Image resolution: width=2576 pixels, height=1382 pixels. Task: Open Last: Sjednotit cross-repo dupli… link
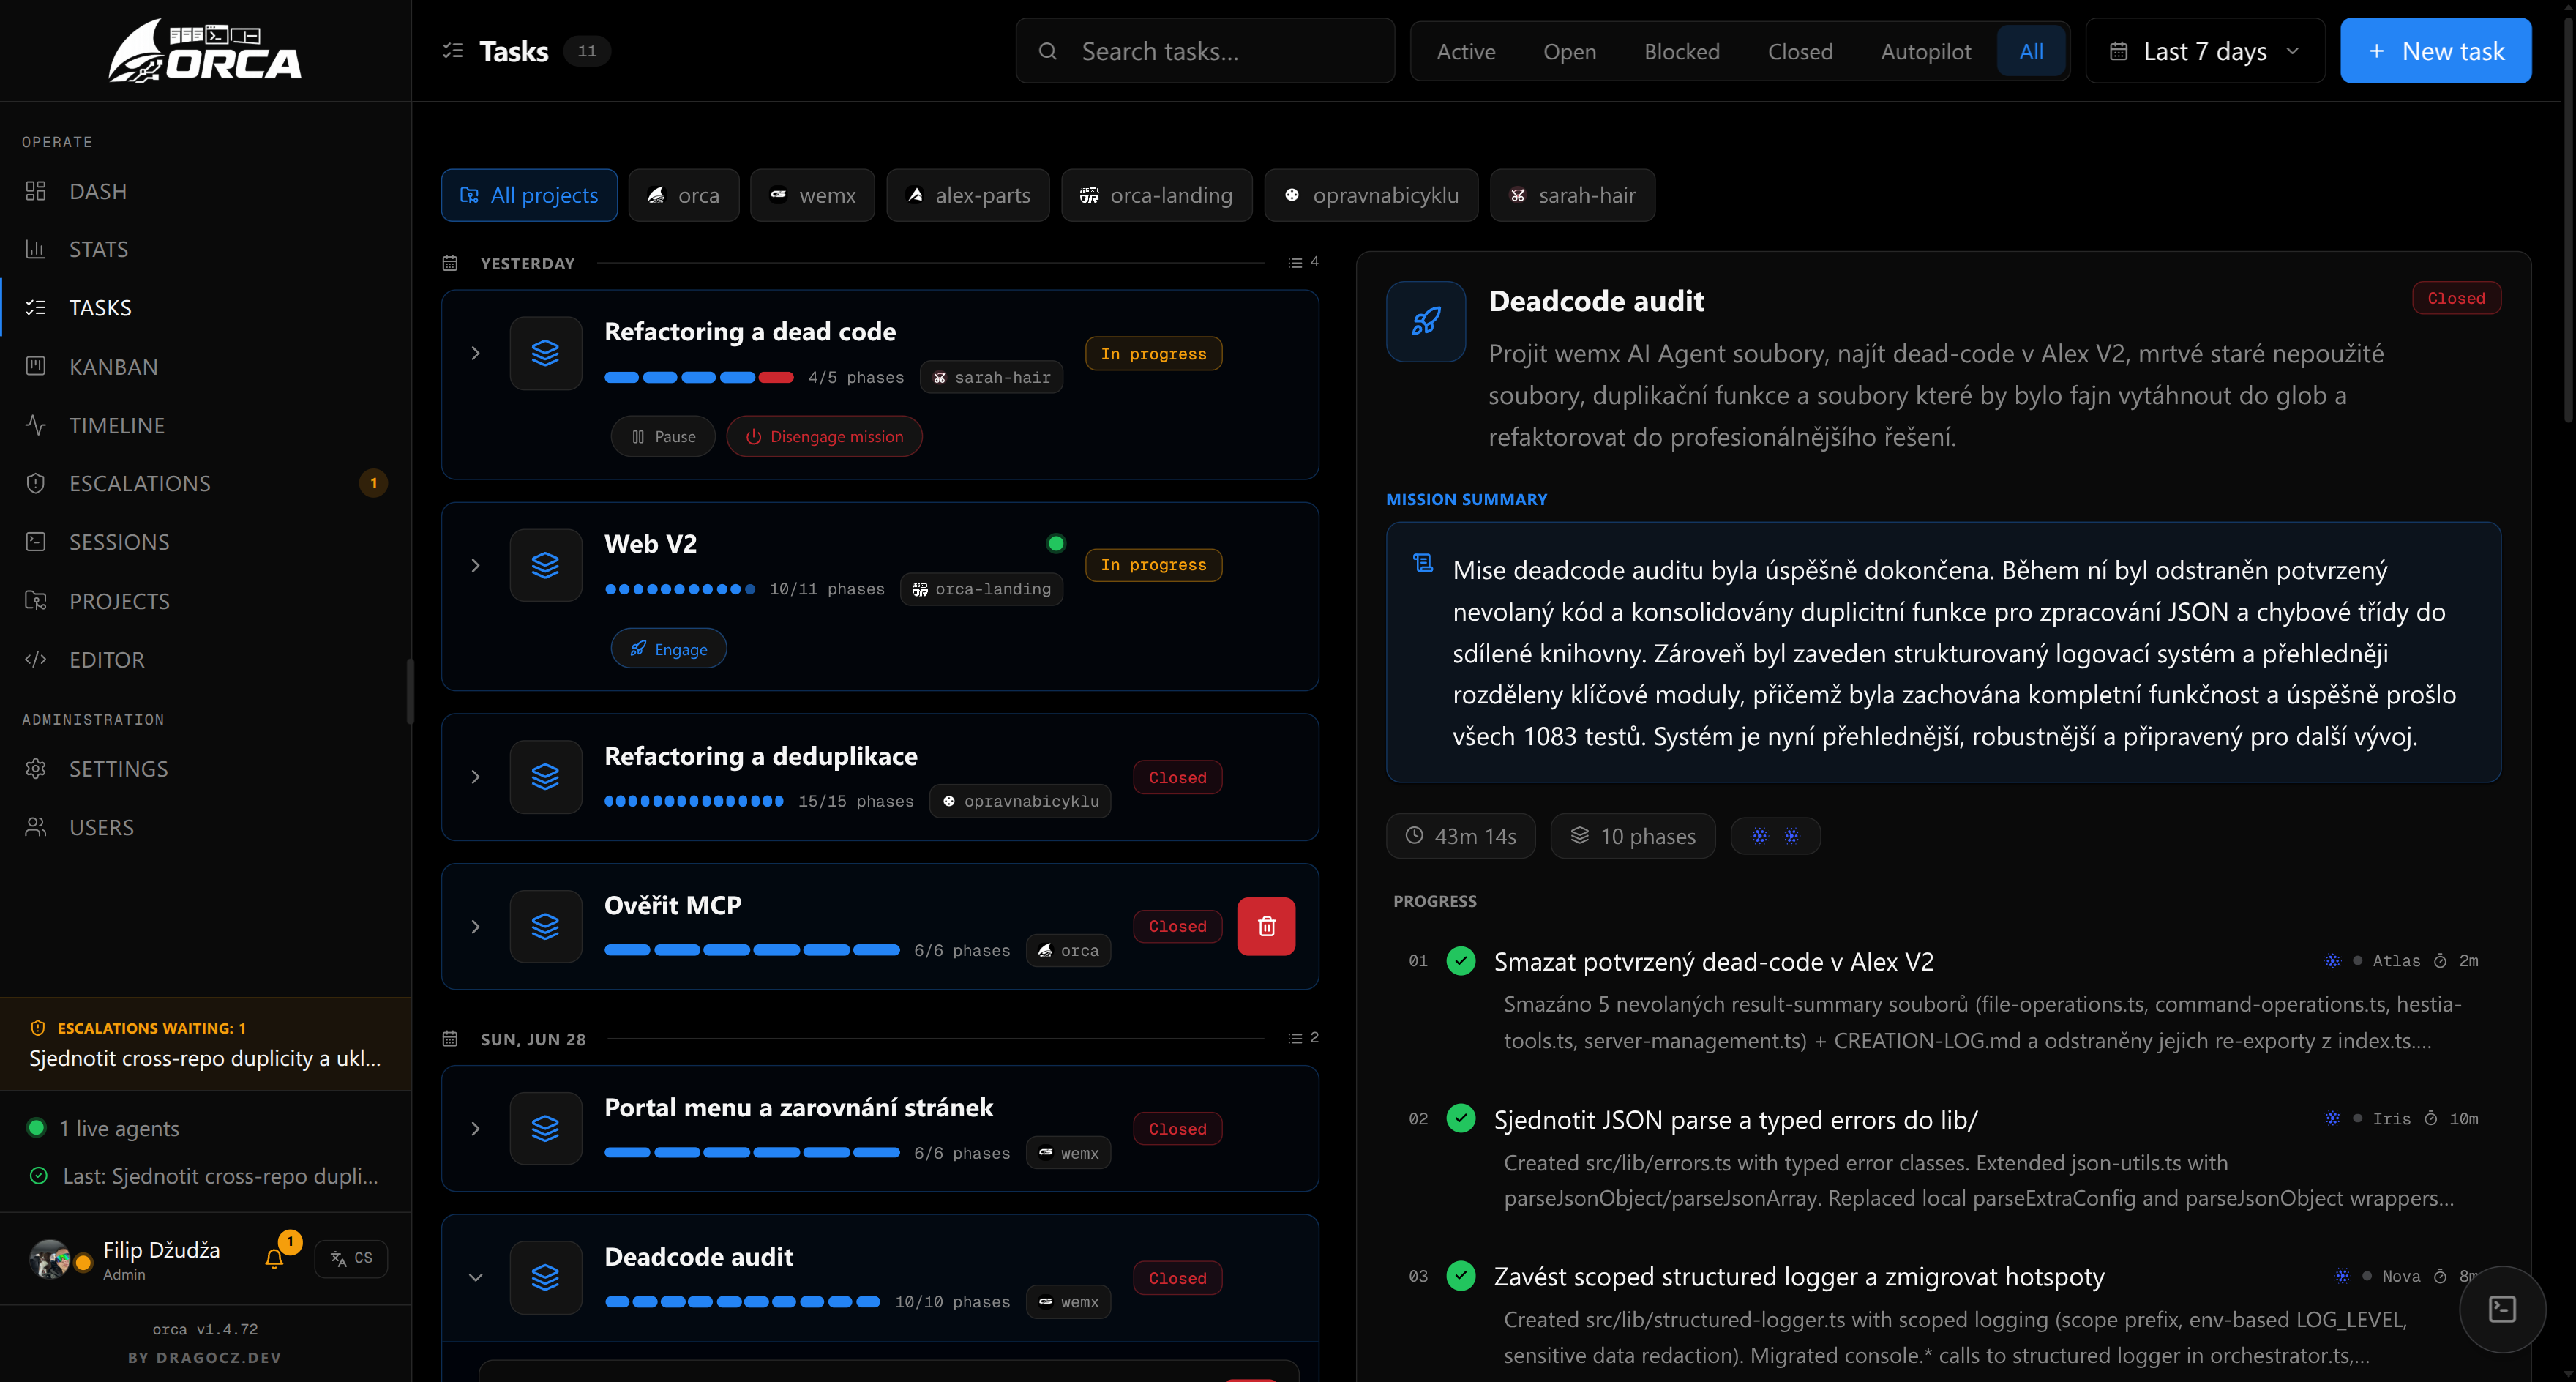click(205, 1176)
